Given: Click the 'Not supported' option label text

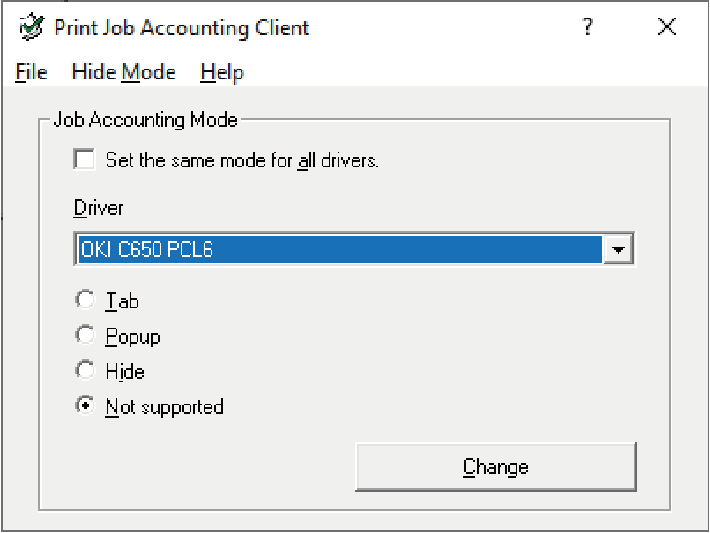Looking at the screenshot, I should click(x=164, y=407).
